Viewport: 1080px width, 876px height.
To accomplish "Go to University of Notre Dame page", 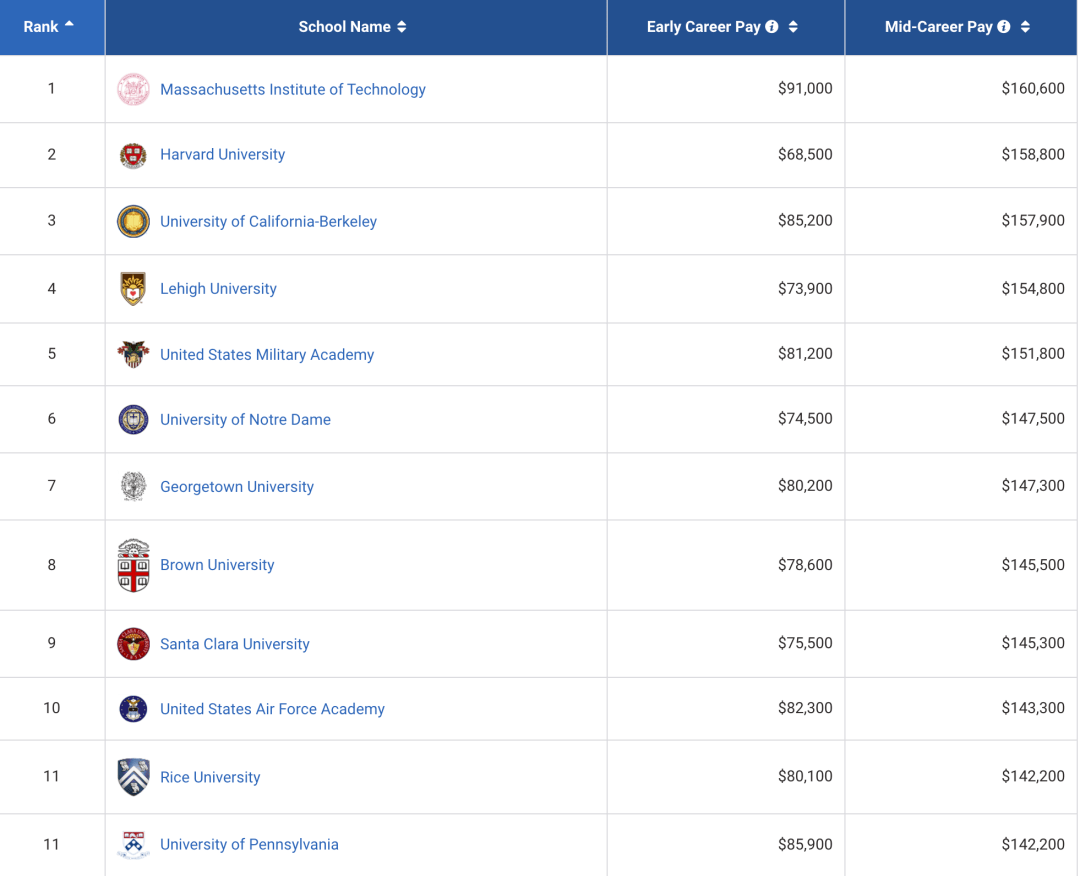I will tap(245, 419).
